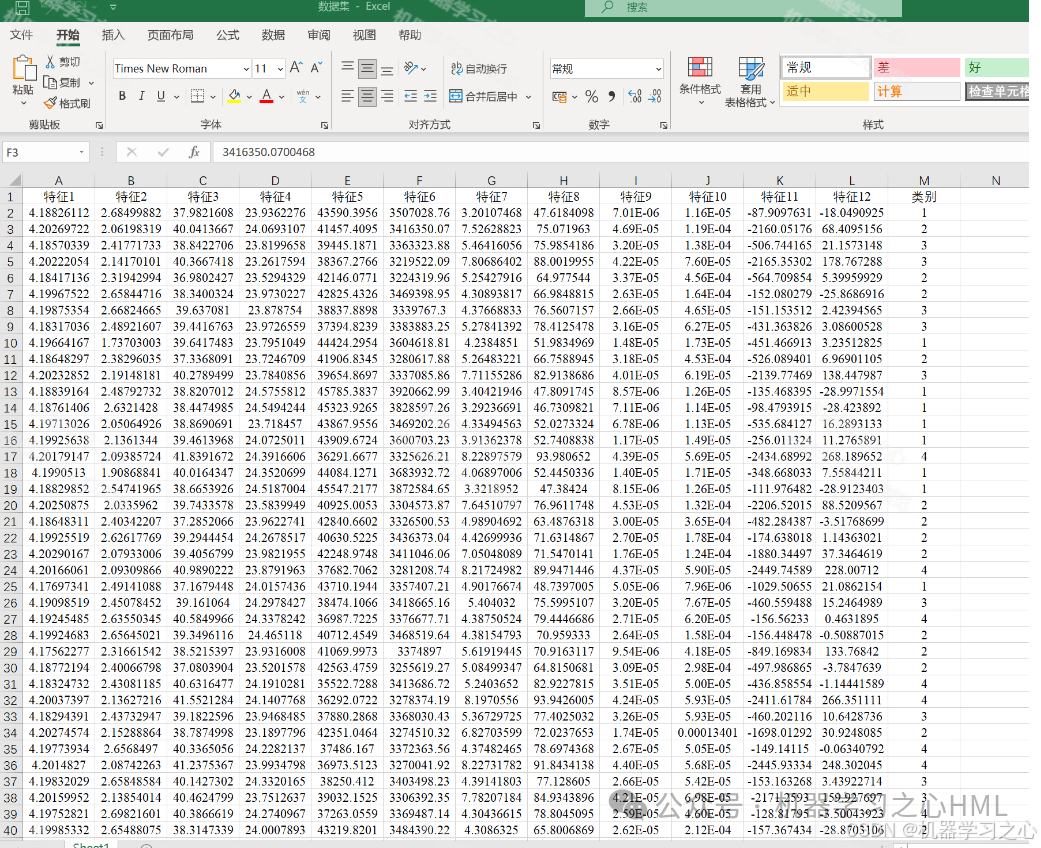Viewport: 1041px width, 848px height.
Task: Toggle italic formatting
Action: [141, 96]
